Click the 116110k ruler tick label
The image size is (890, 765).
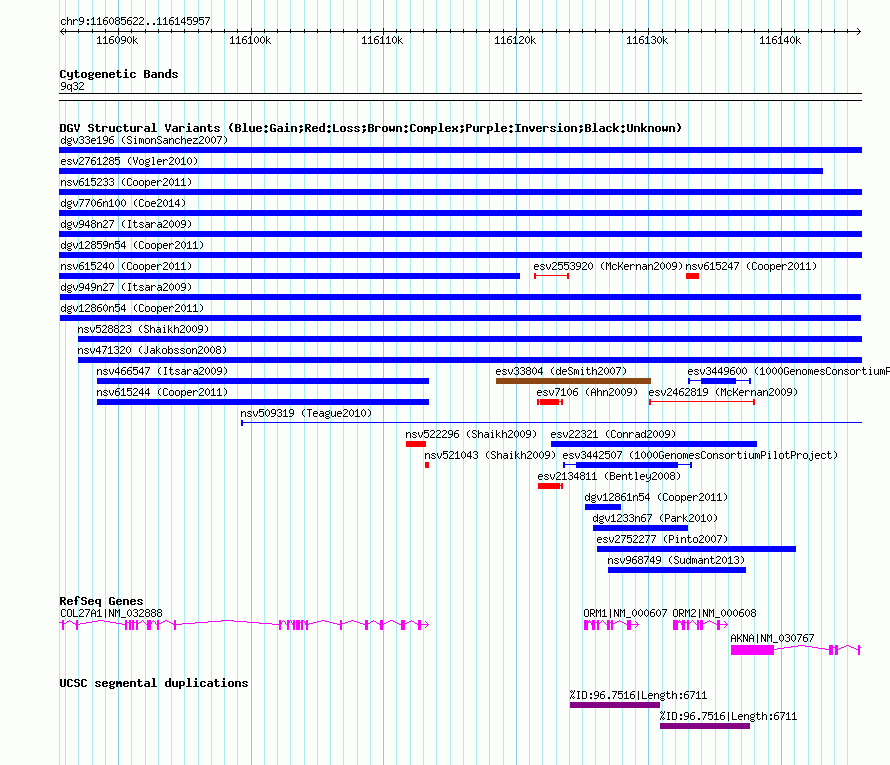click(x=382, y=40)
